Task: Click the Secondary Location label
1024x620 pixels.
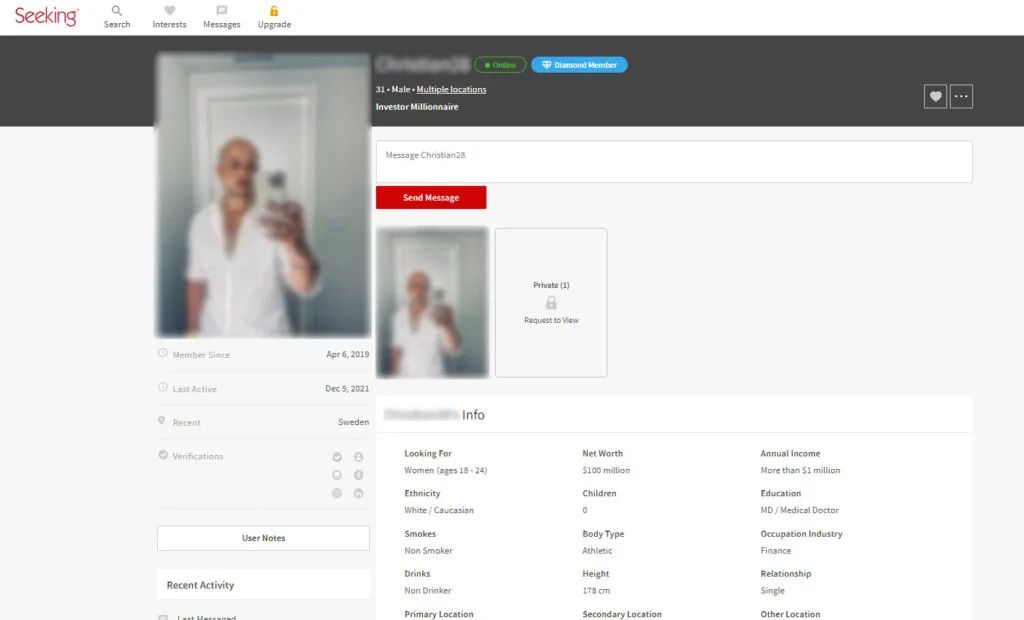Action: pyautogui.click(x=622, y=614)
